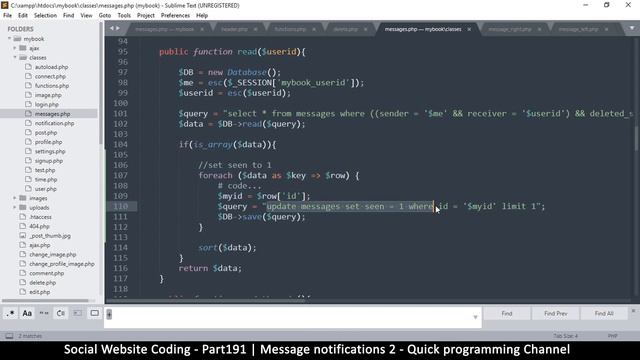Image resolution: width=640 pixels, height=360 pixels.
Task: Switch to the functions.php tab
Action: pos(290,29)
